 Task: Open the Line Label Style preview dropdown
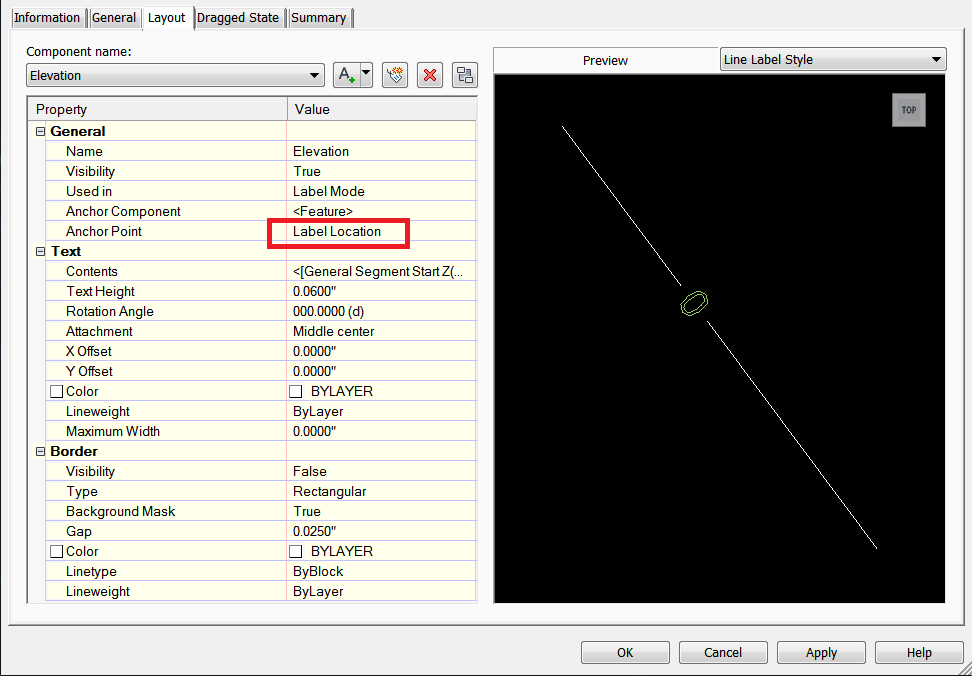pos(938,58)
